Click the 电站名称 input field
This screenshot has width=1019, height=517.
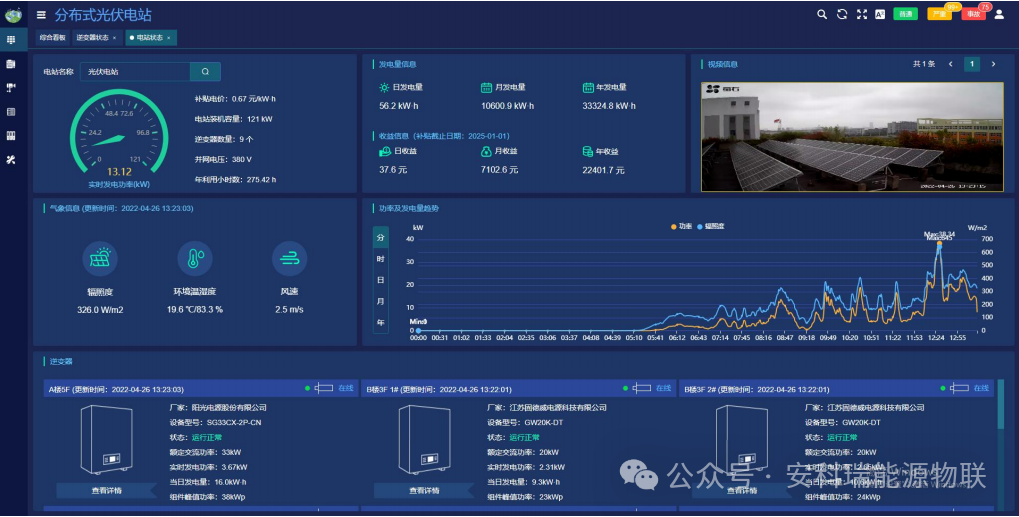pos(135,72)
